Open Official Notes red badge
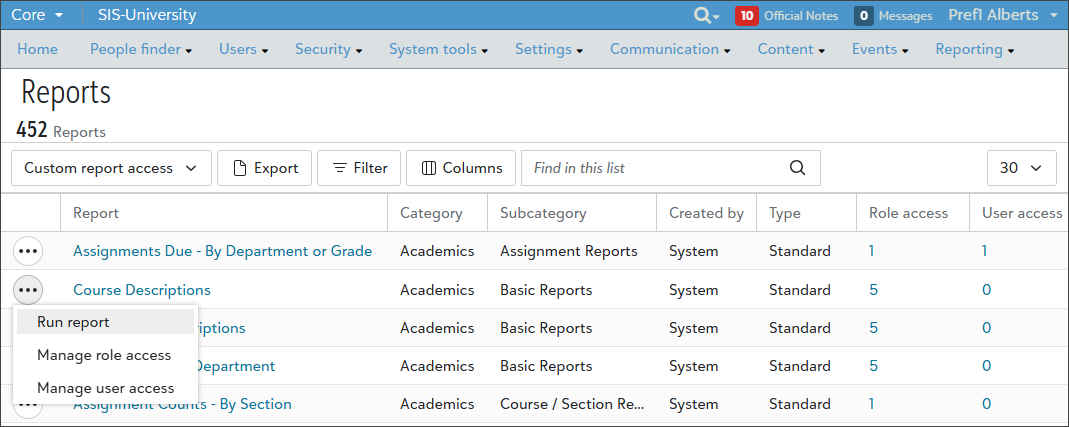This screenshot has width=1069, height=427. pyautogui.click(x=746, y=16)
